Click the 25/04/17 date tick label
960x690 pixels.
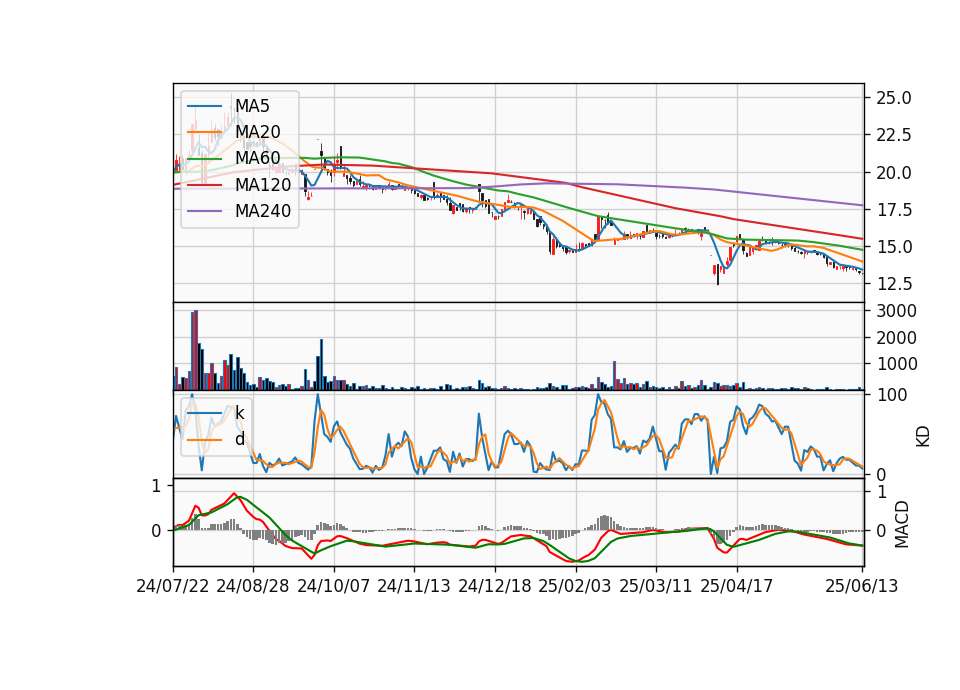tap(737, 586)
